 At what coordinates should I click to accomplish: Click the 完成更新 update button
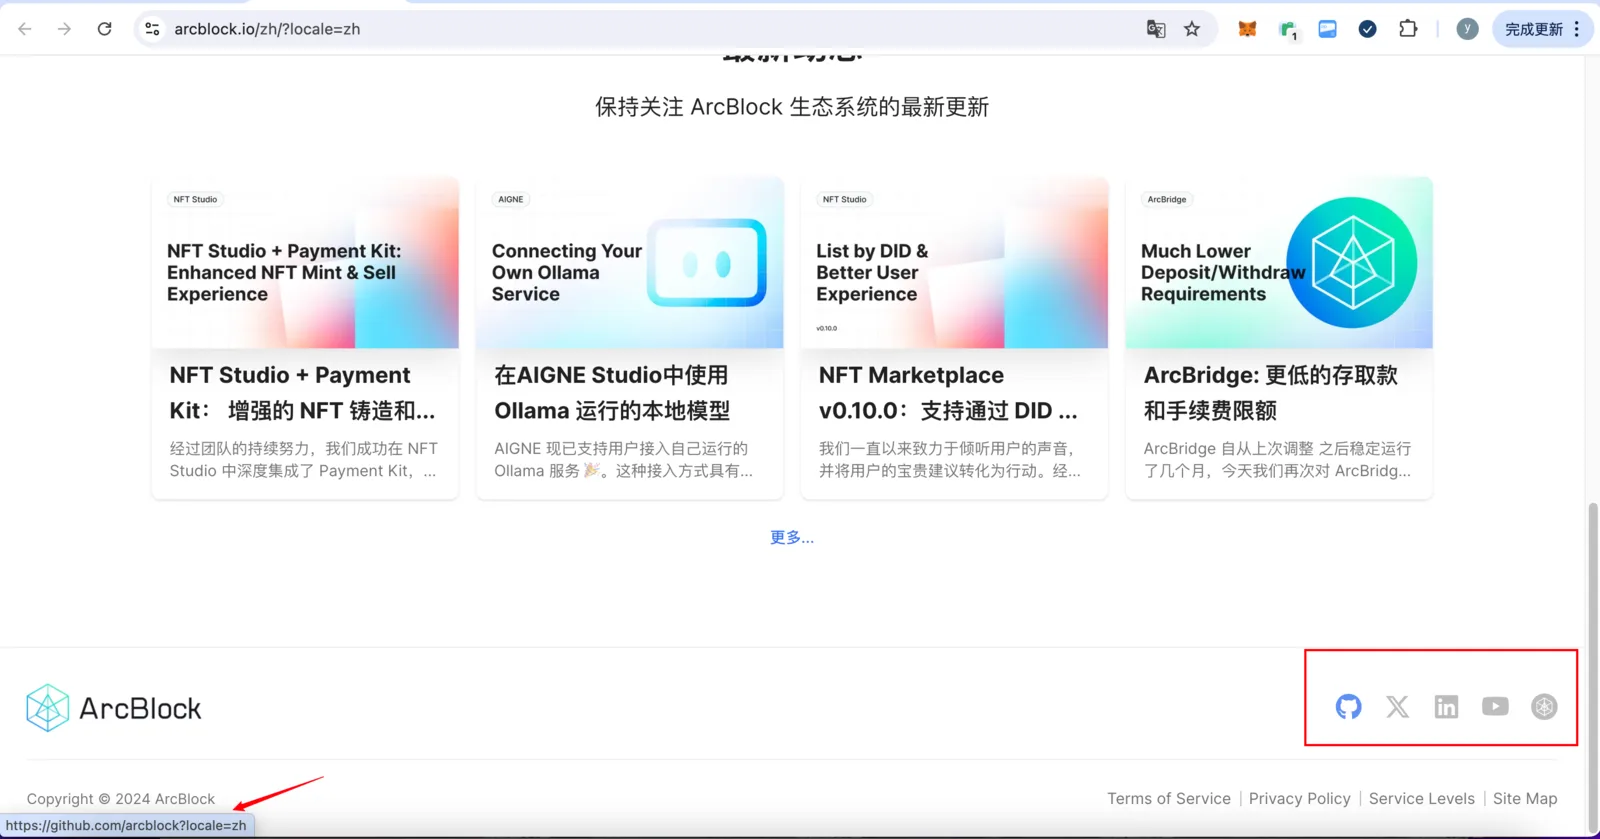click(x=1542, y=29)
